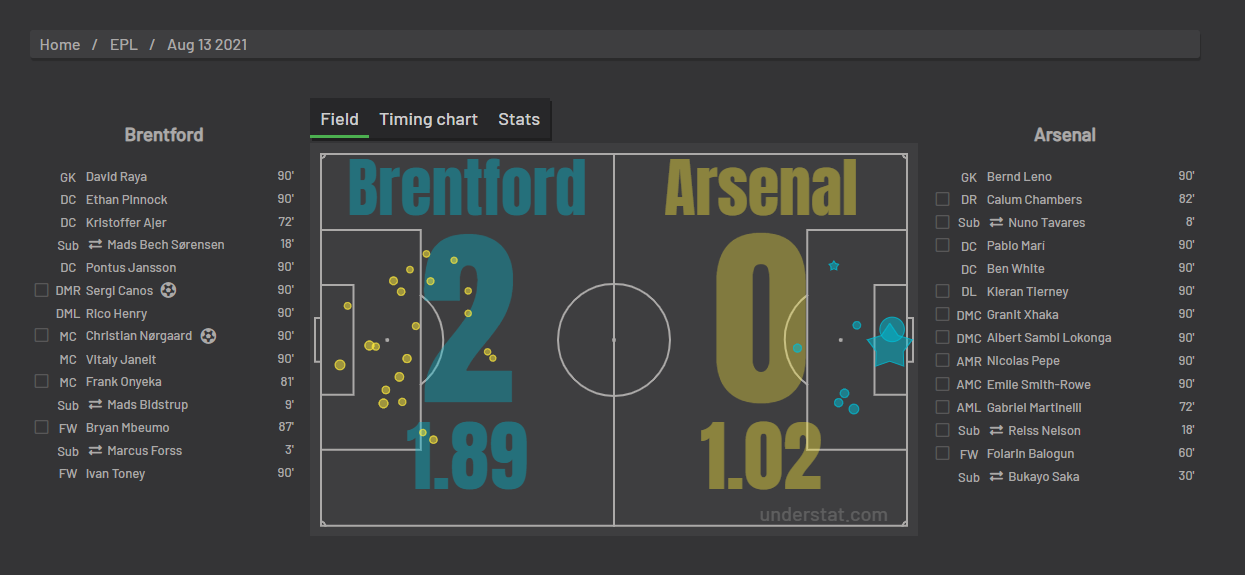1245x575 pixels.
Task: Click the goal ball icon beside Sergi Canos
Action: point(168,290)
